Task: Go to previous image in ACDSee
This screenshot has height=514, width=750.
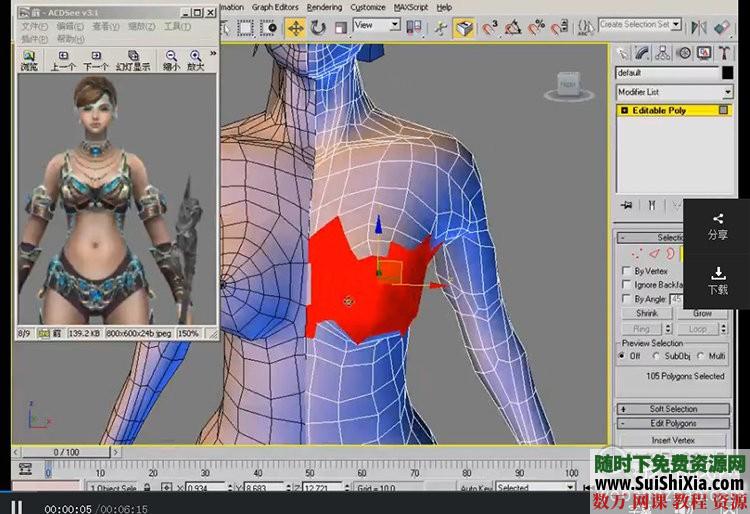Action: click(63, 61)
